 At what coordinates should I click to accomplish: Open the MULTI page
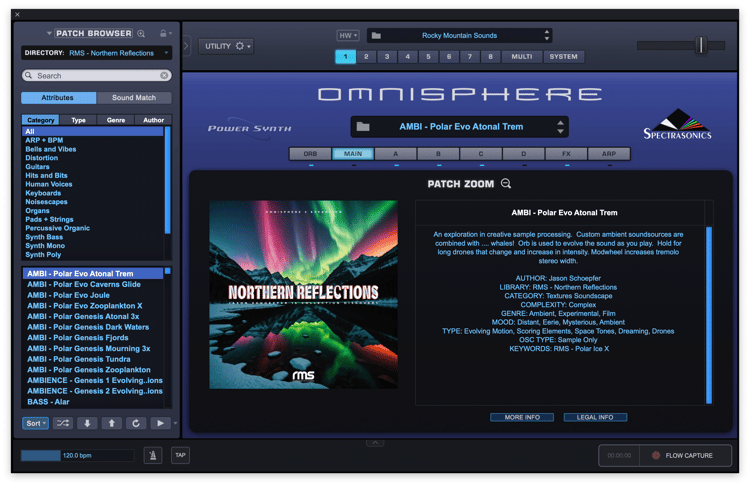(522, 56)
